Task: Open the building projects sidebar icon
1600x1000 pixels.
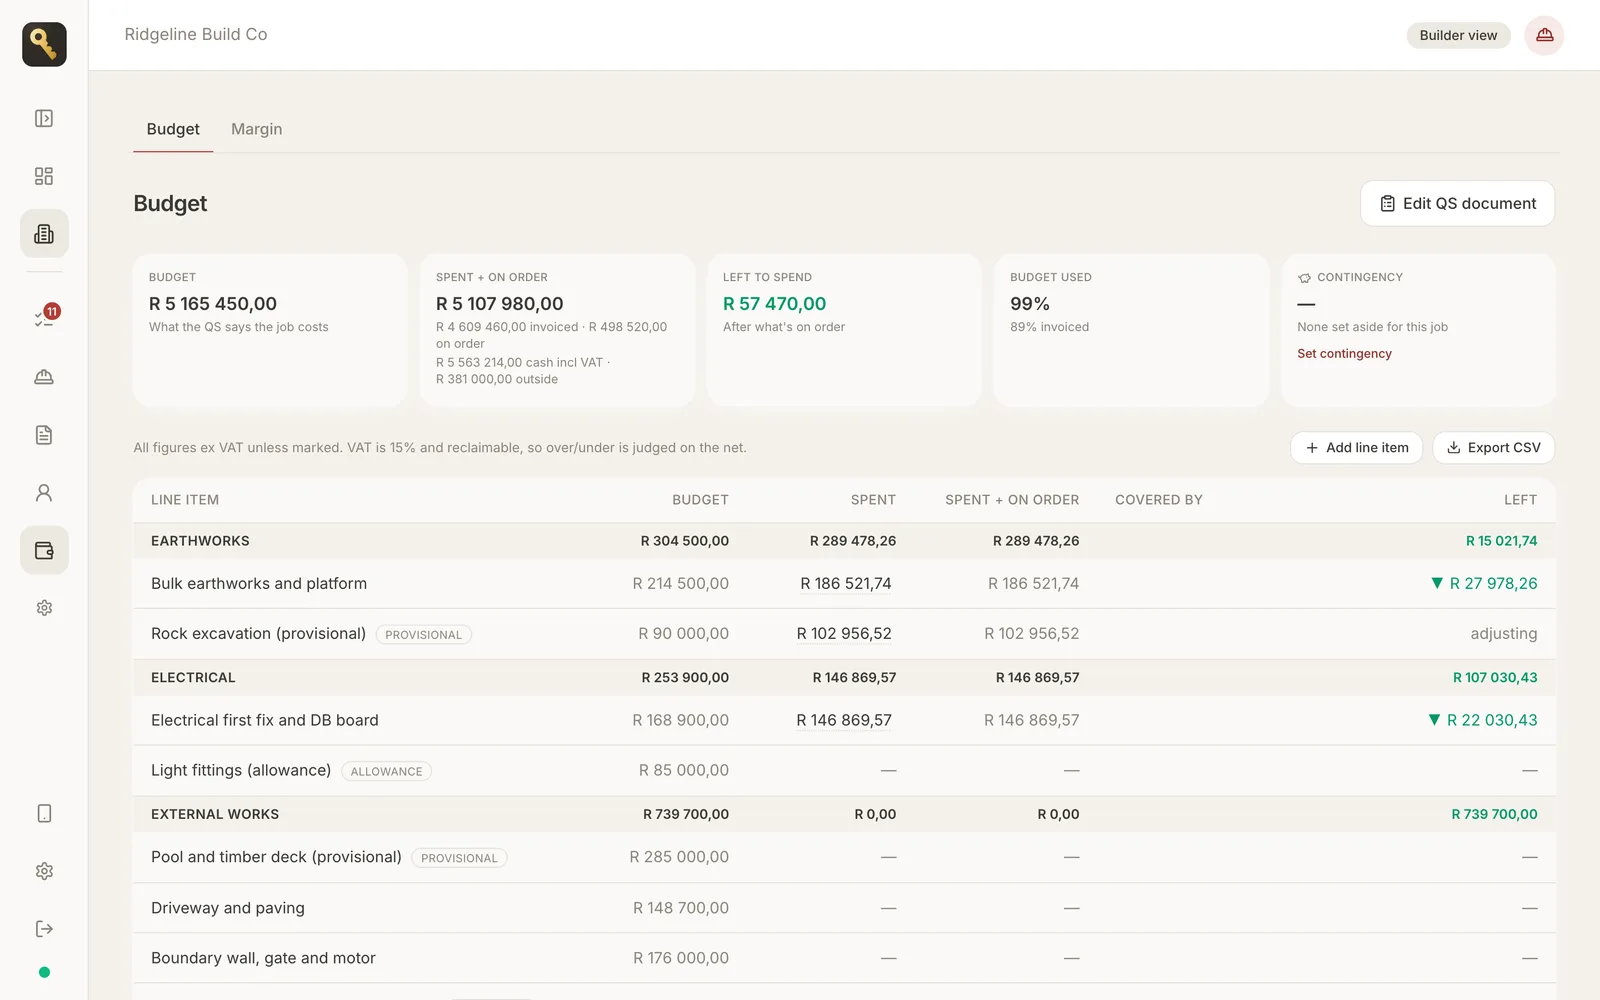Action: point(44,234)
